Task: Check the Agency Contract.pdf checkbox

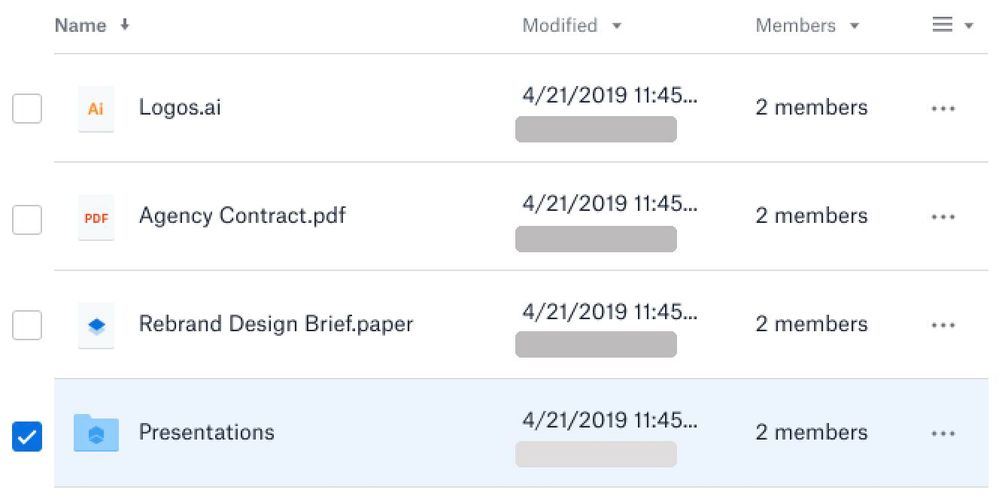Action: (27, 217)
